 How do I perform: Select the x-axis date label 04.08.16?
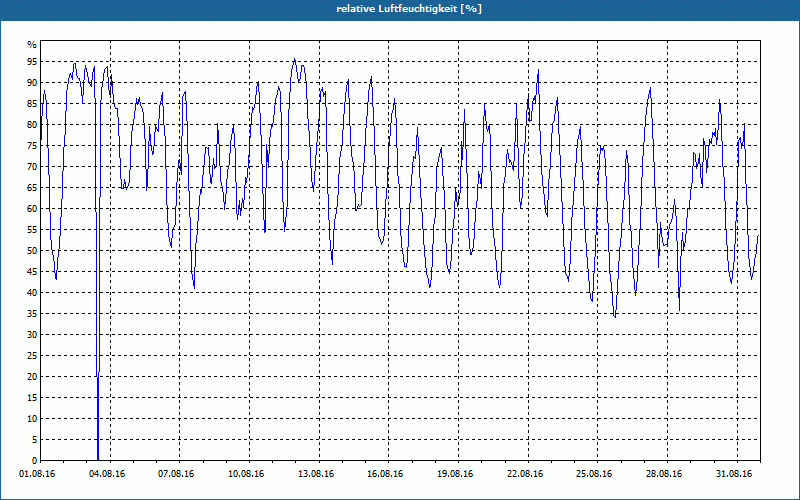tap(107, 474)
